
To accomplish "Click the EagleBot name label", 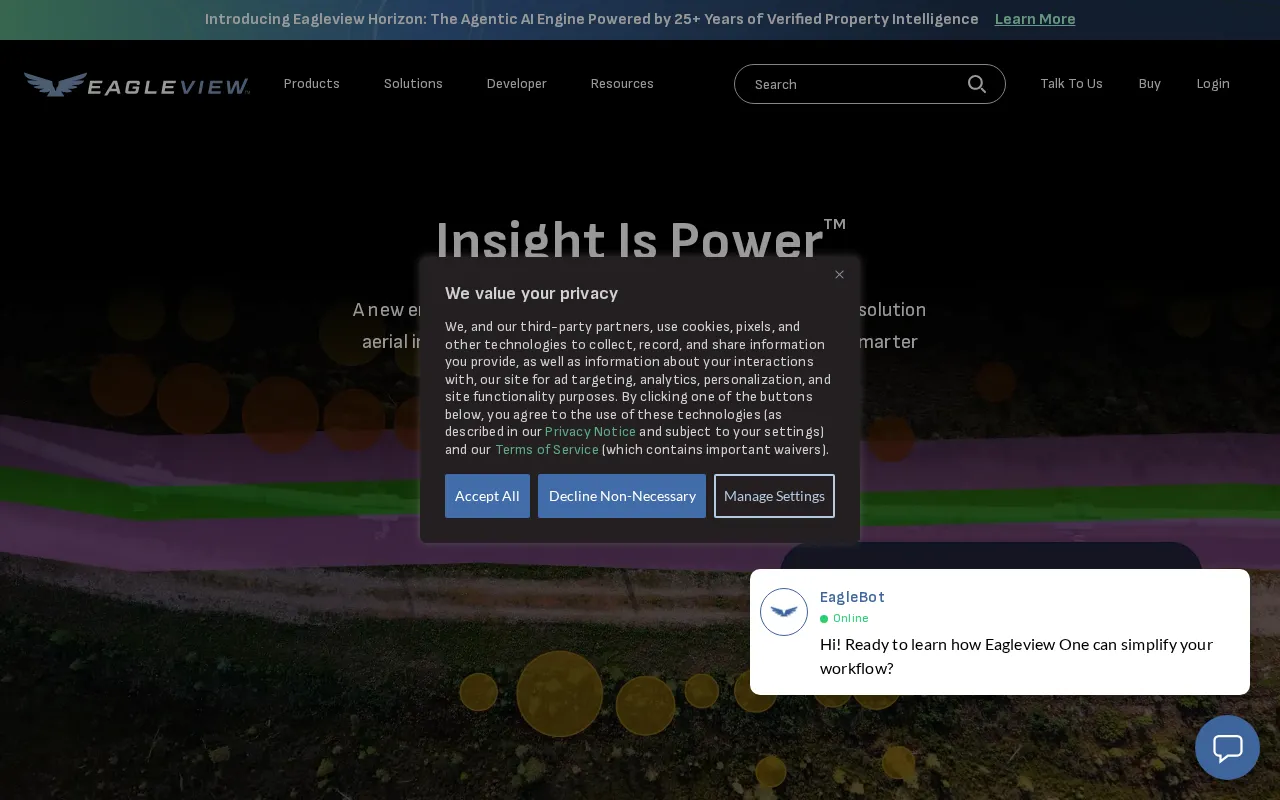I will click(852, 597).
